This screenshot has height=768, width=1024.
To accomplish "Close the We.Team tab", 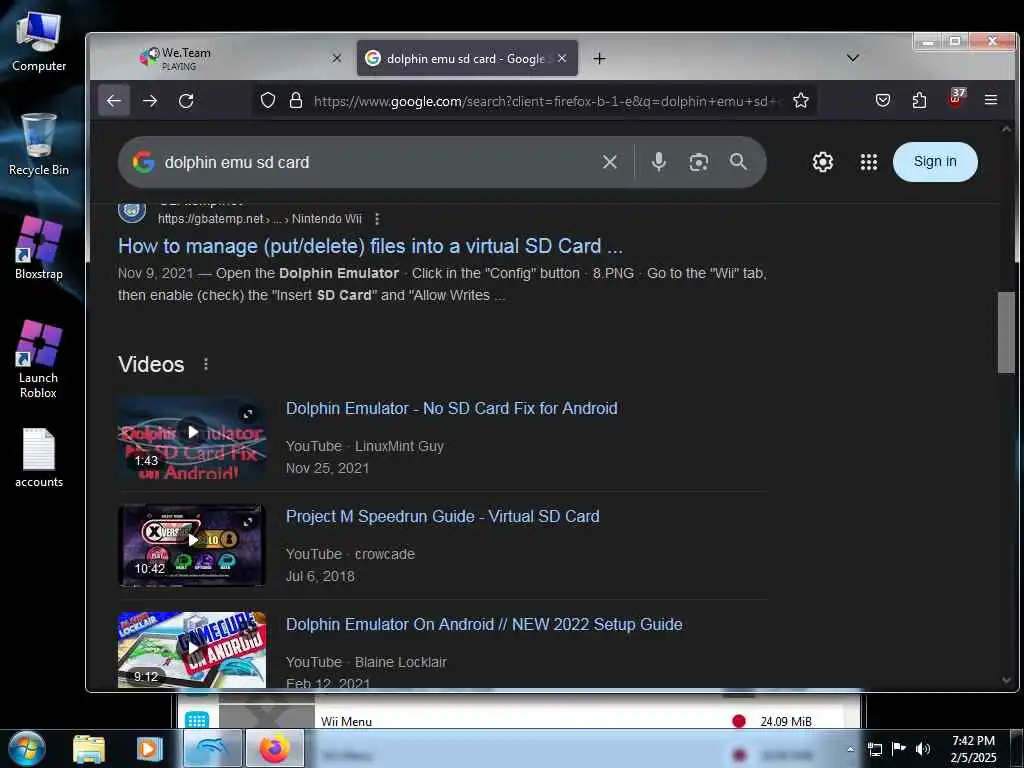I will coord(337,58).
